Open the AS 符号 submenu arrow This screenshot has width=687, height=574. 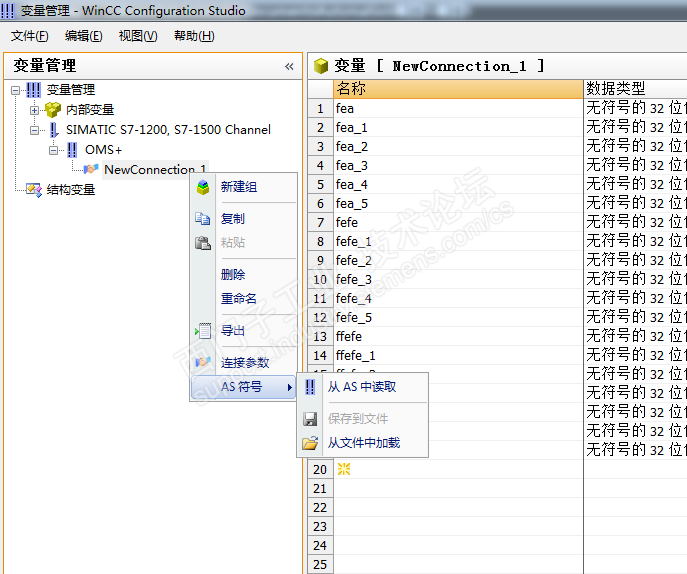point(290,387)
